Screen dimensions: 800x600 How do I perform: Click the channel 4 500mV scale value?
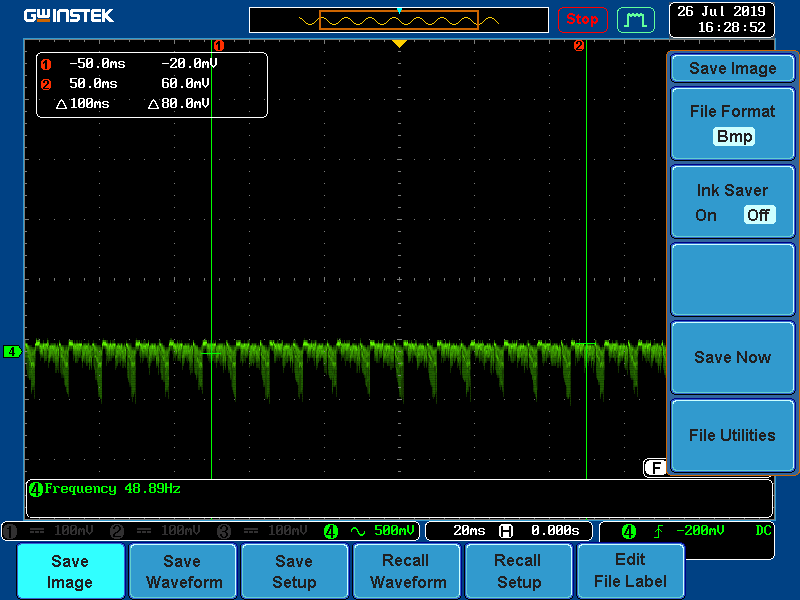(394, 531)
